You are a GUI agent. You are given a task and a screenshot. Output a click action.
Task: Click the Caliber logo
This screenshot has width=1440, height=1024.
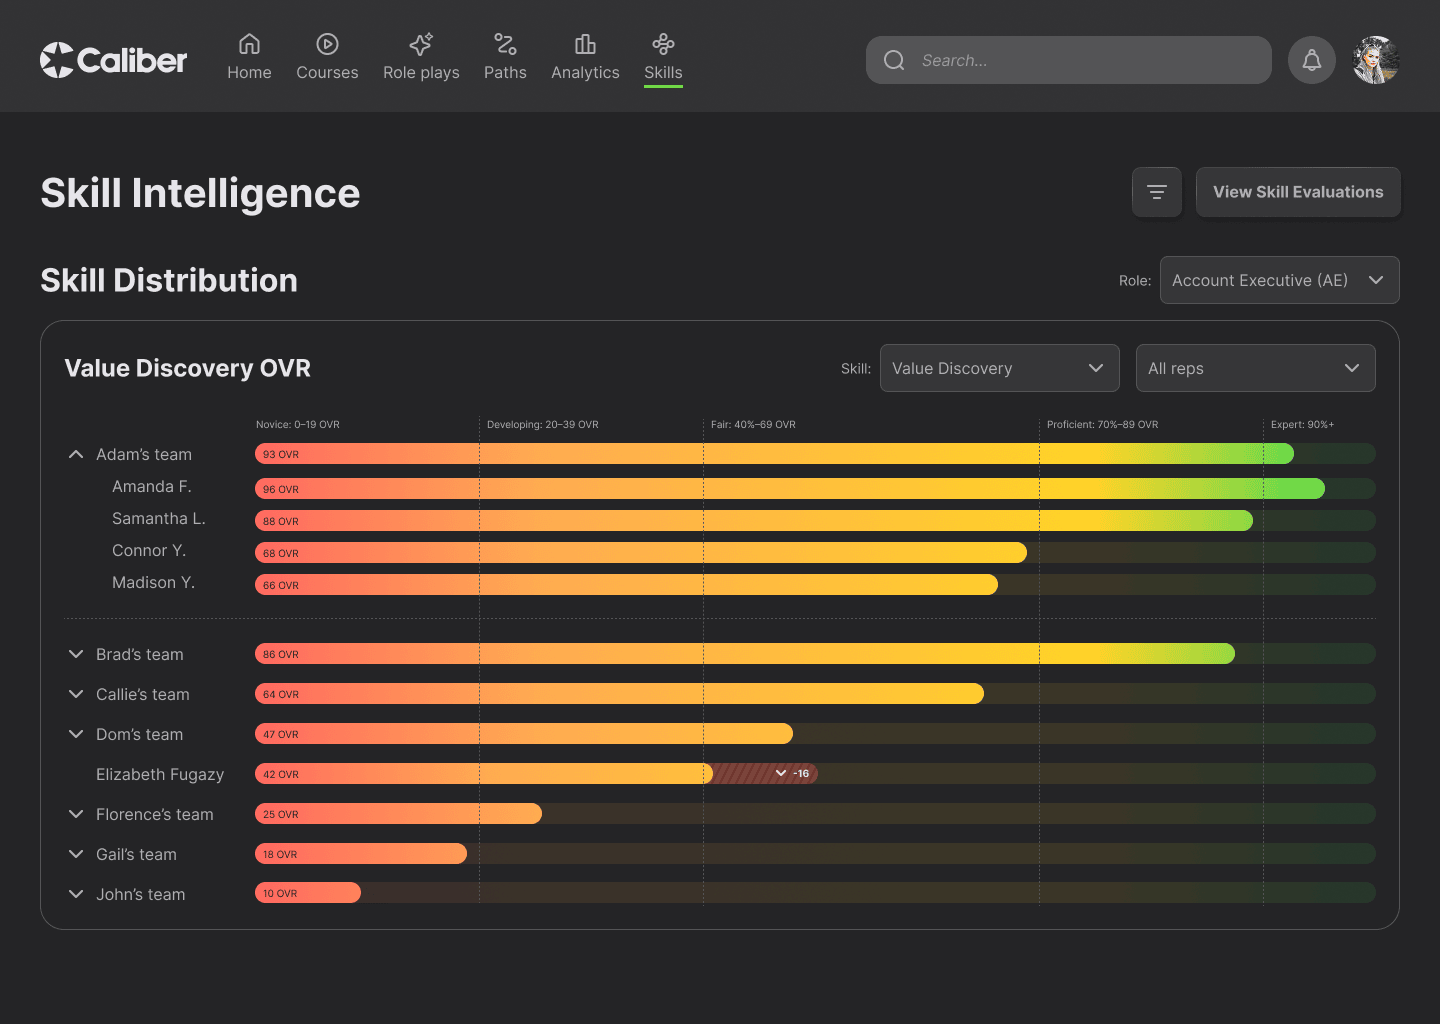(x=113, y=60)
